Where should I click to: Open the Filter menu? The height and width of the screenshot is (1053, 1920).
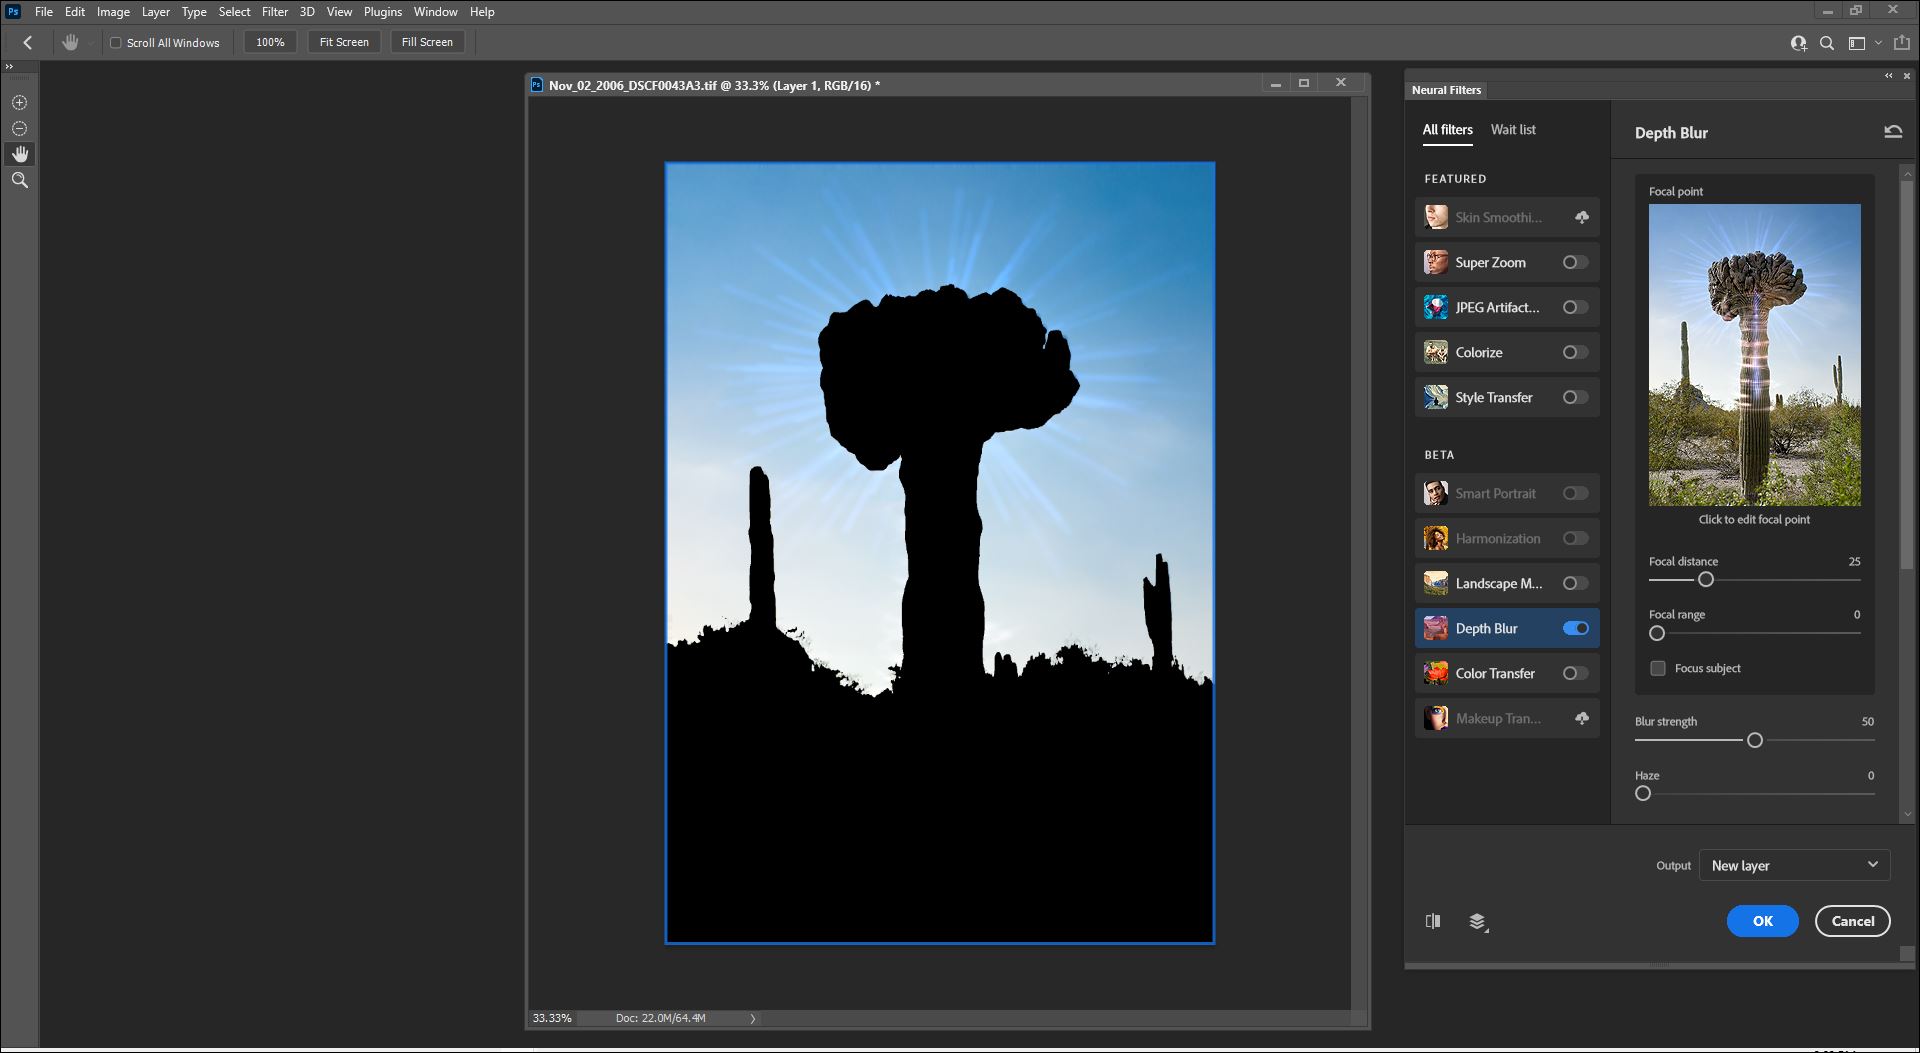click(275, 11)
